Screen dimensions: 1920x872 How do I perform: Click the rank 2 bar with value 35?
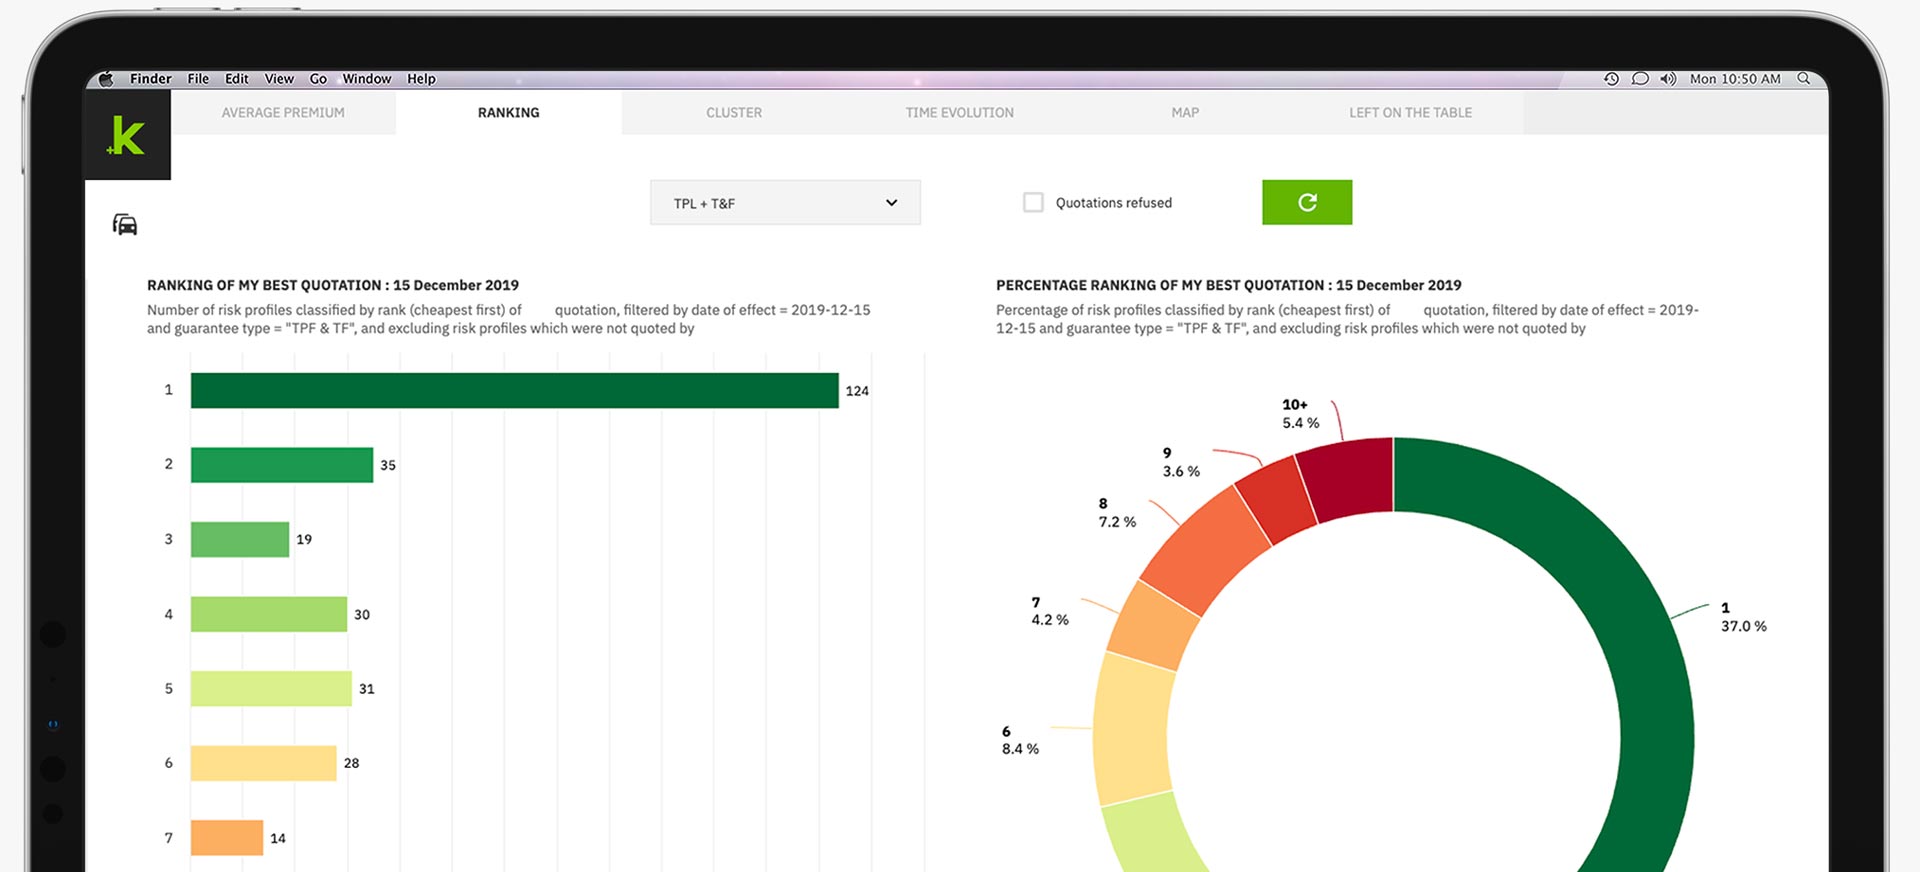click(282, 465)
